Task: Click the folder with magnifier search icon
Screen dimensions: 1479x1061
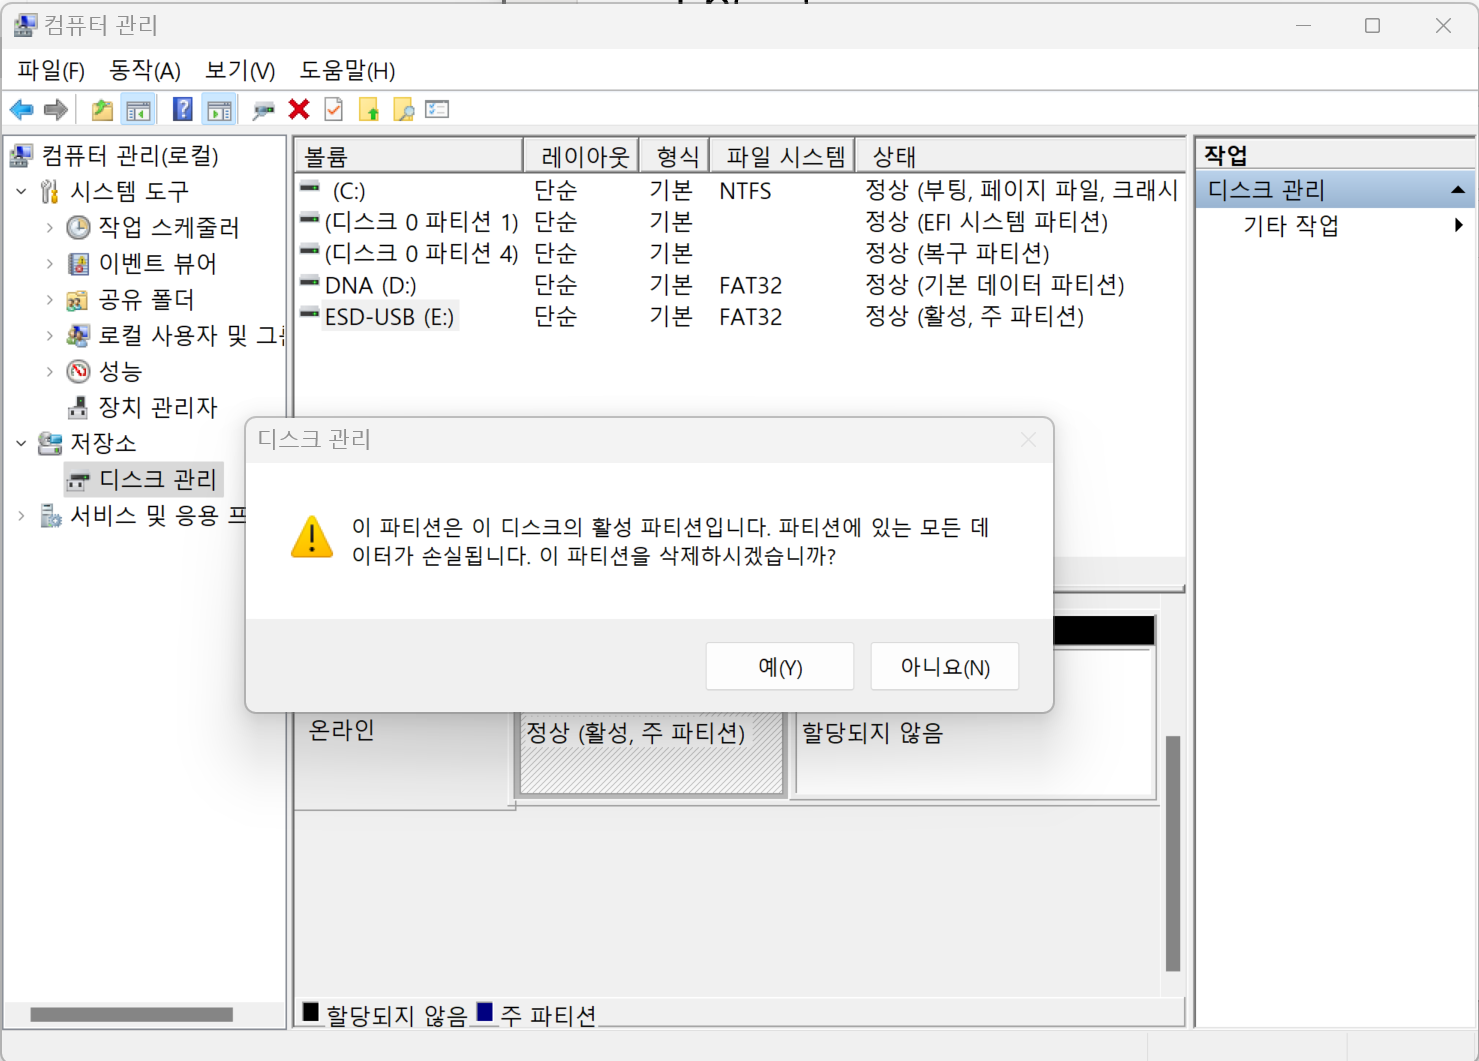Action: (x=403, y=110)
